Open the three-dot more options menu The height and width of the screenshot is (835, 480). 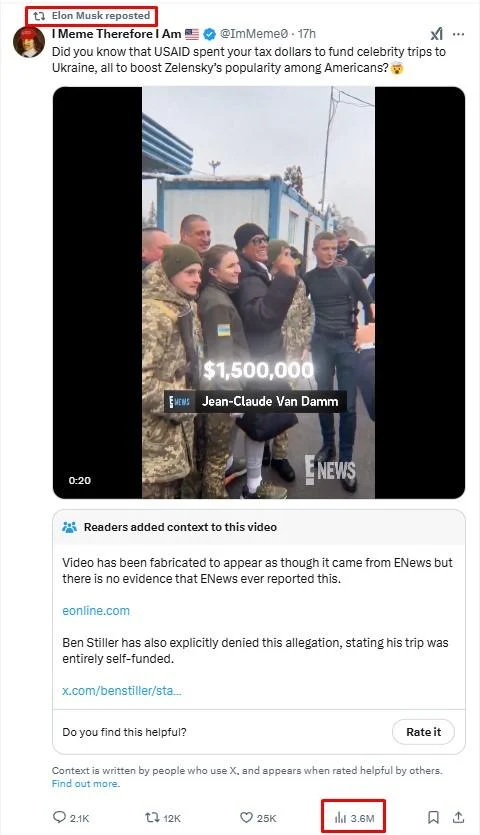click(x=458, y=34)
